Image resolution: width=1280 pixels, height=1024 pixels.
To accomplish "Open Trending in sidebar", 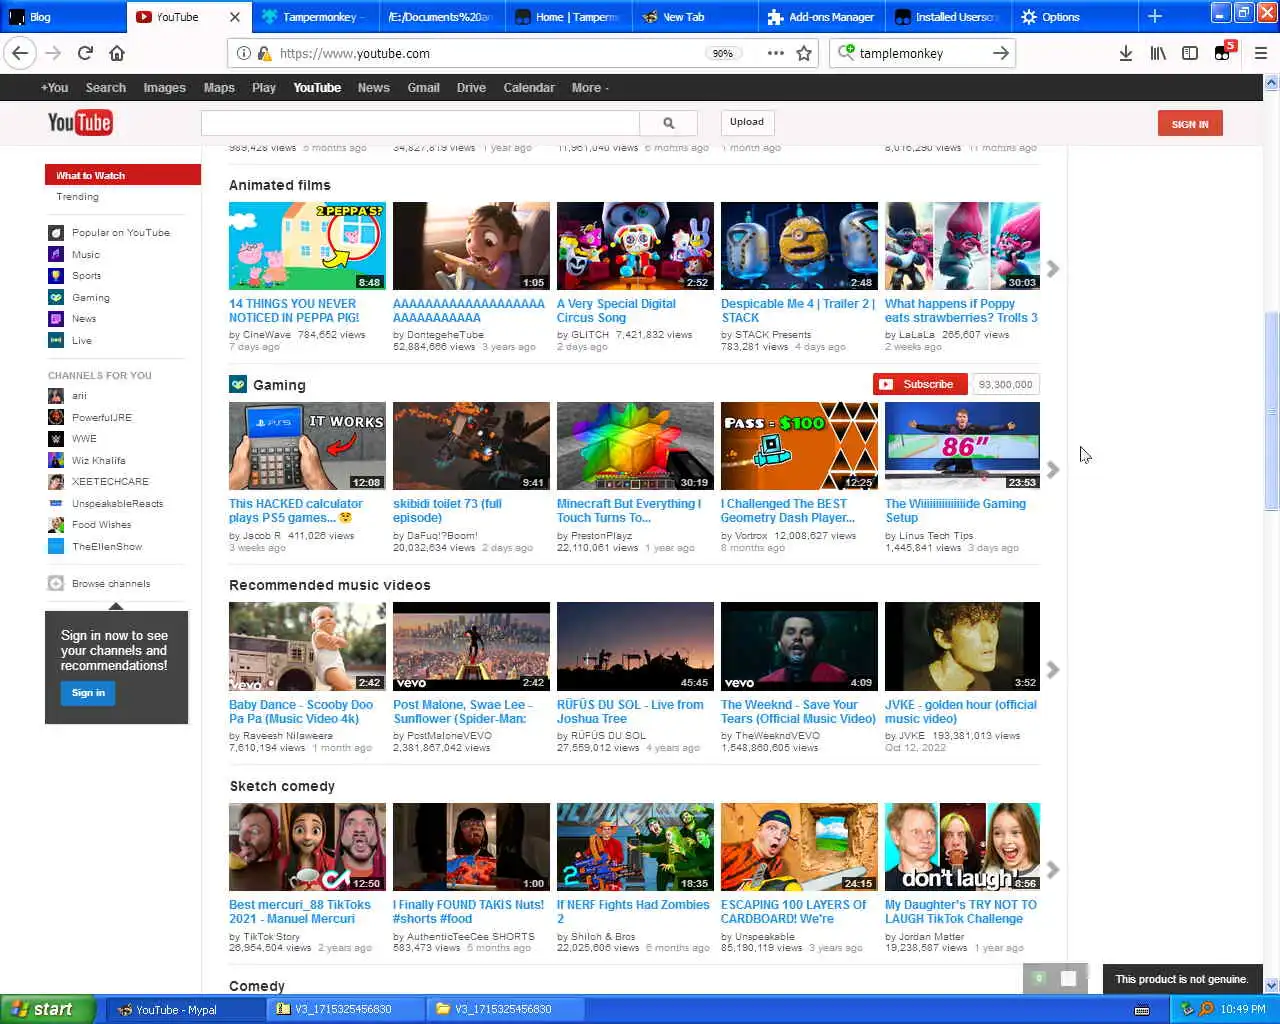I will (x=77, y=197).
